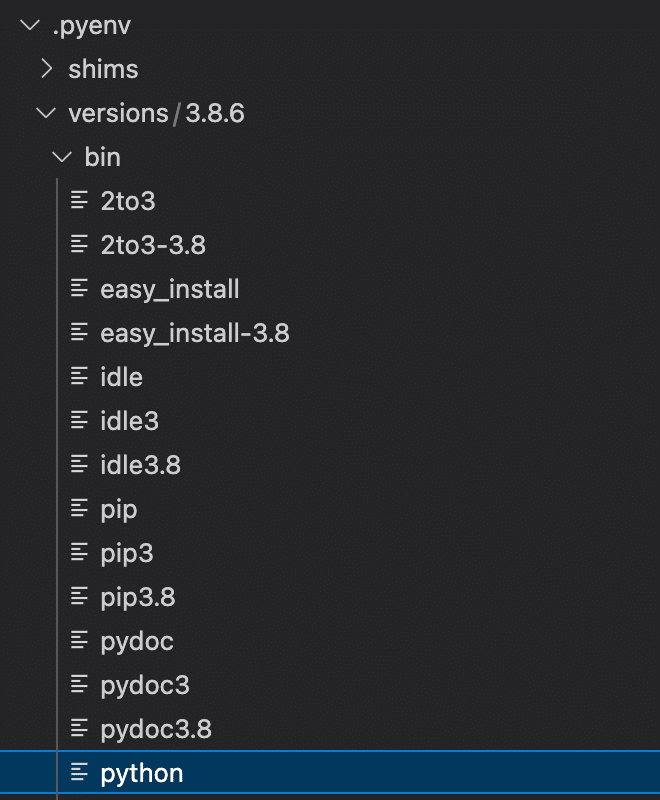Select the python file at the bottom
Viewport: 660px width, 800px height.
click(x=140, y=772)
